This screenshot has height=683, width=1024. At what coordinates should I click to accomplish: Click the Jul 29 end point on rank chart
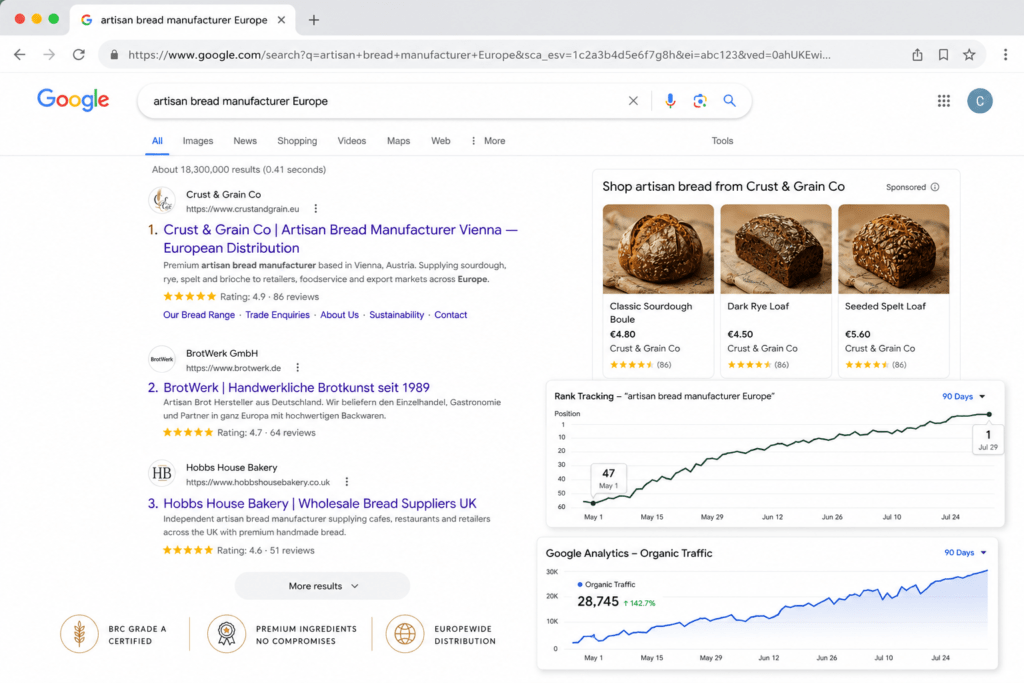tap(989, 414)
